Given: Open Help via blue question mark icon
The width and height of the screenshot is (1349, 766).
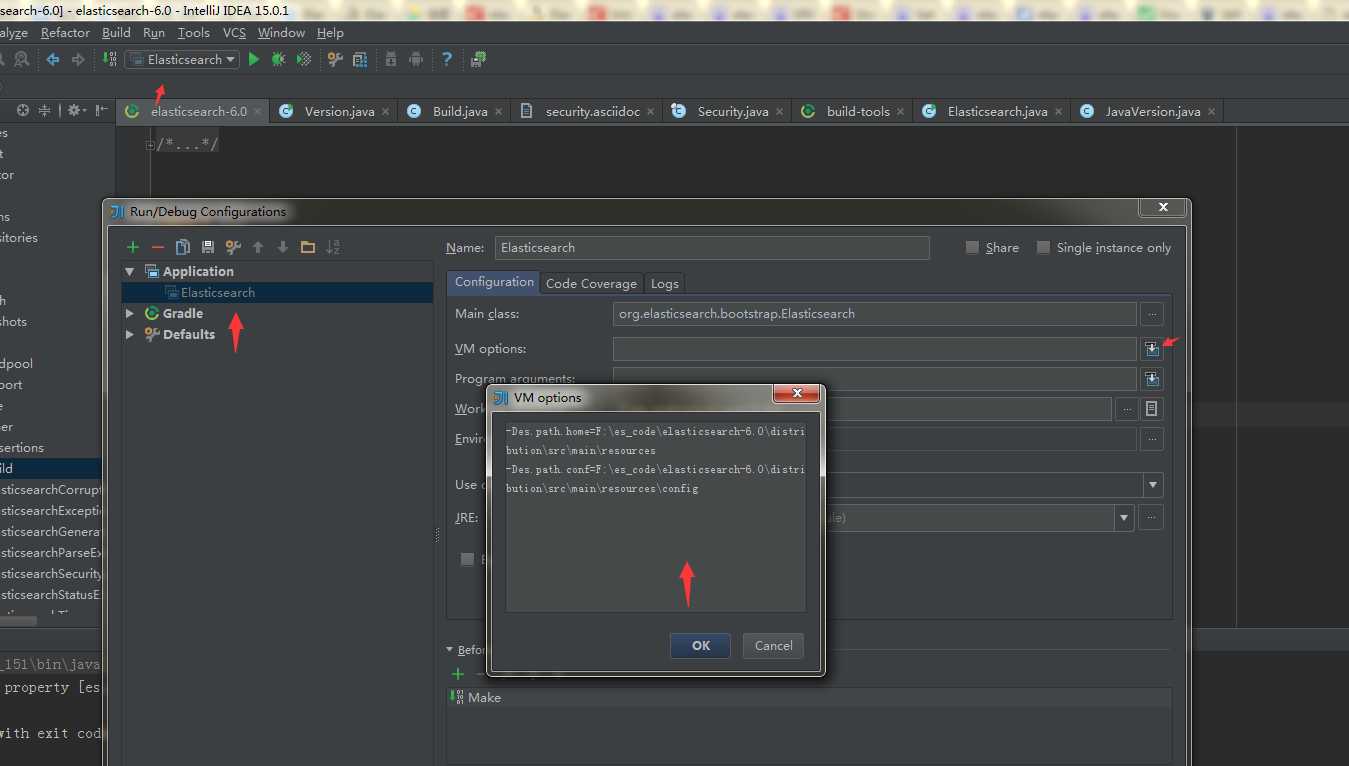Looking at the screenshot, I should 447,60.
